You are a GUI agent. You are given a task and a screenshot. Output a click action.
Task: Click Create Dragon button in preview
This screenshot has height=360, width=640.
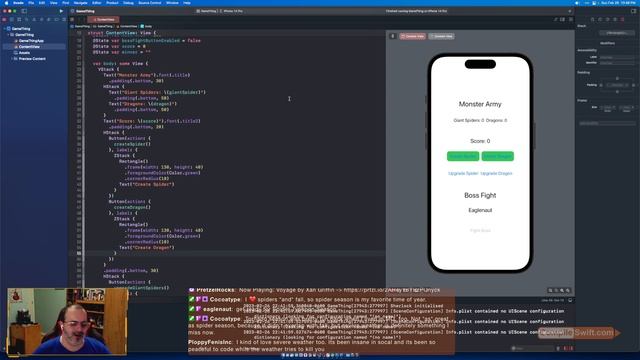click(497, 156)
